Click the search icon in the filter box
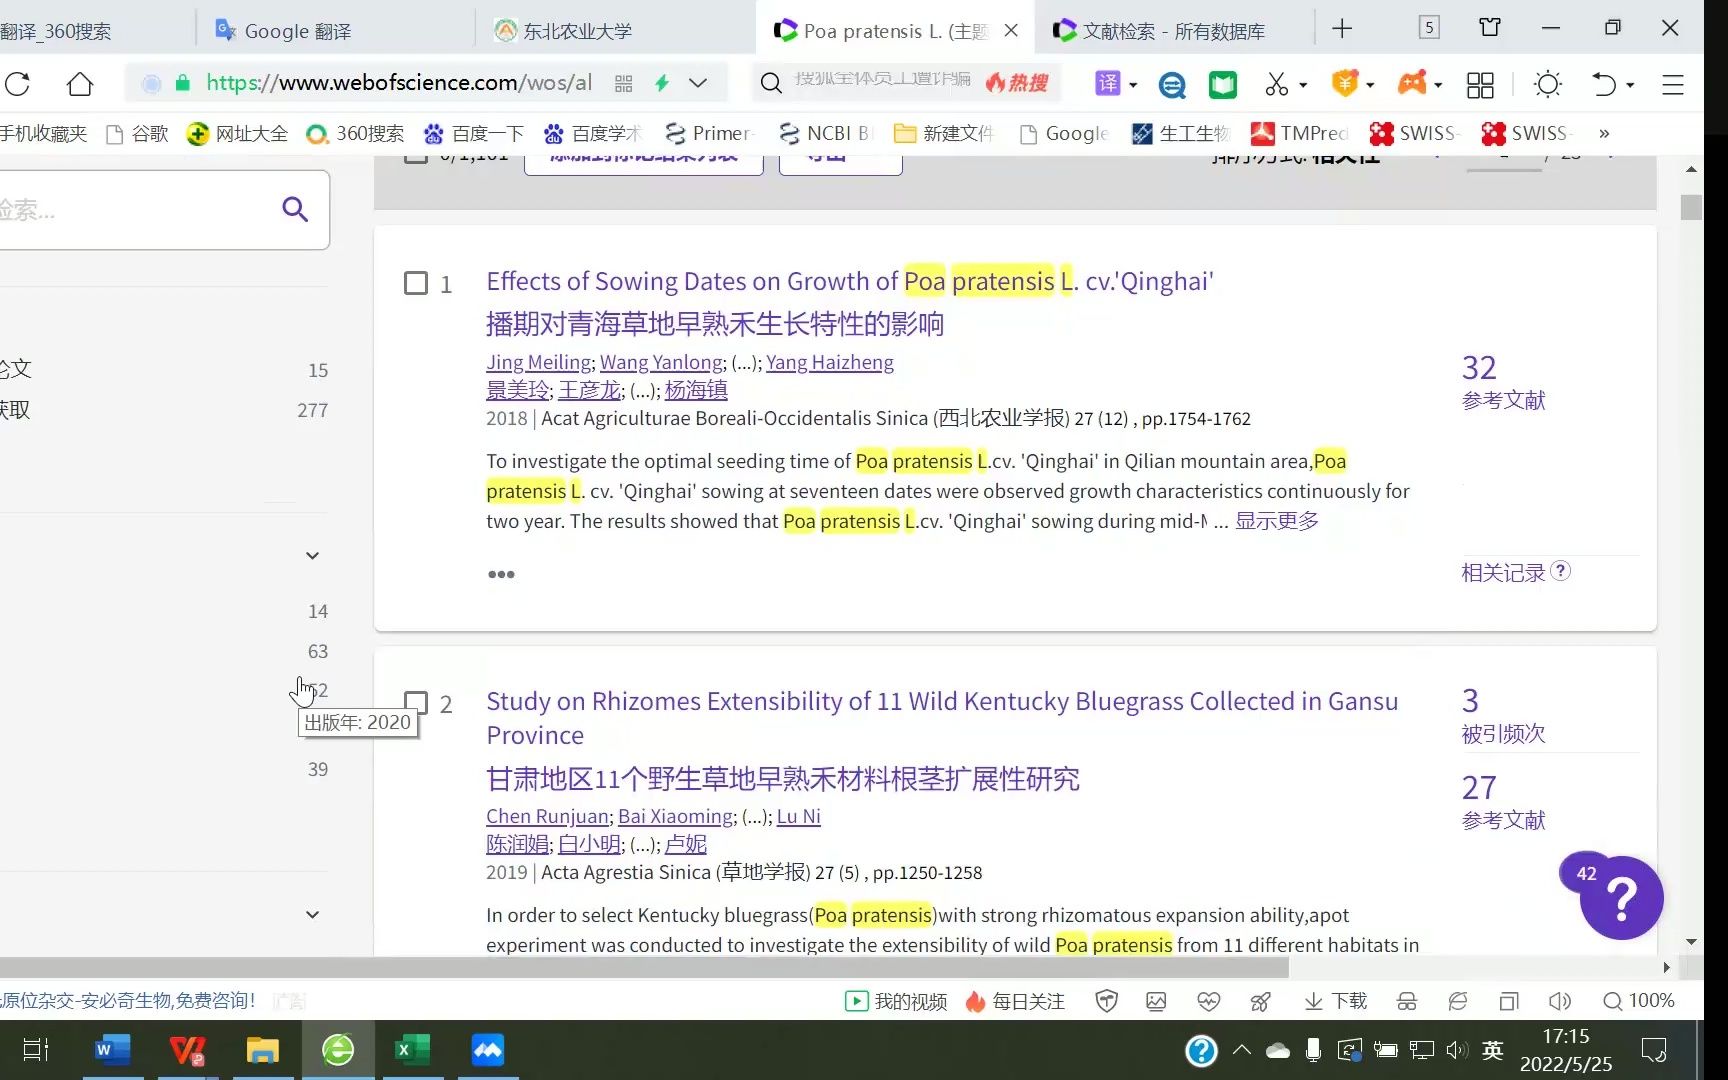 (x=295, y=209)
